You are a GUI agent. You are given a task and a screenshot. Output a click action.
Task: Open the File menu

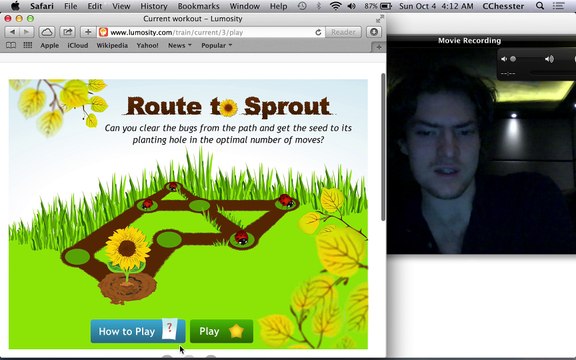[x=71, y=6]
